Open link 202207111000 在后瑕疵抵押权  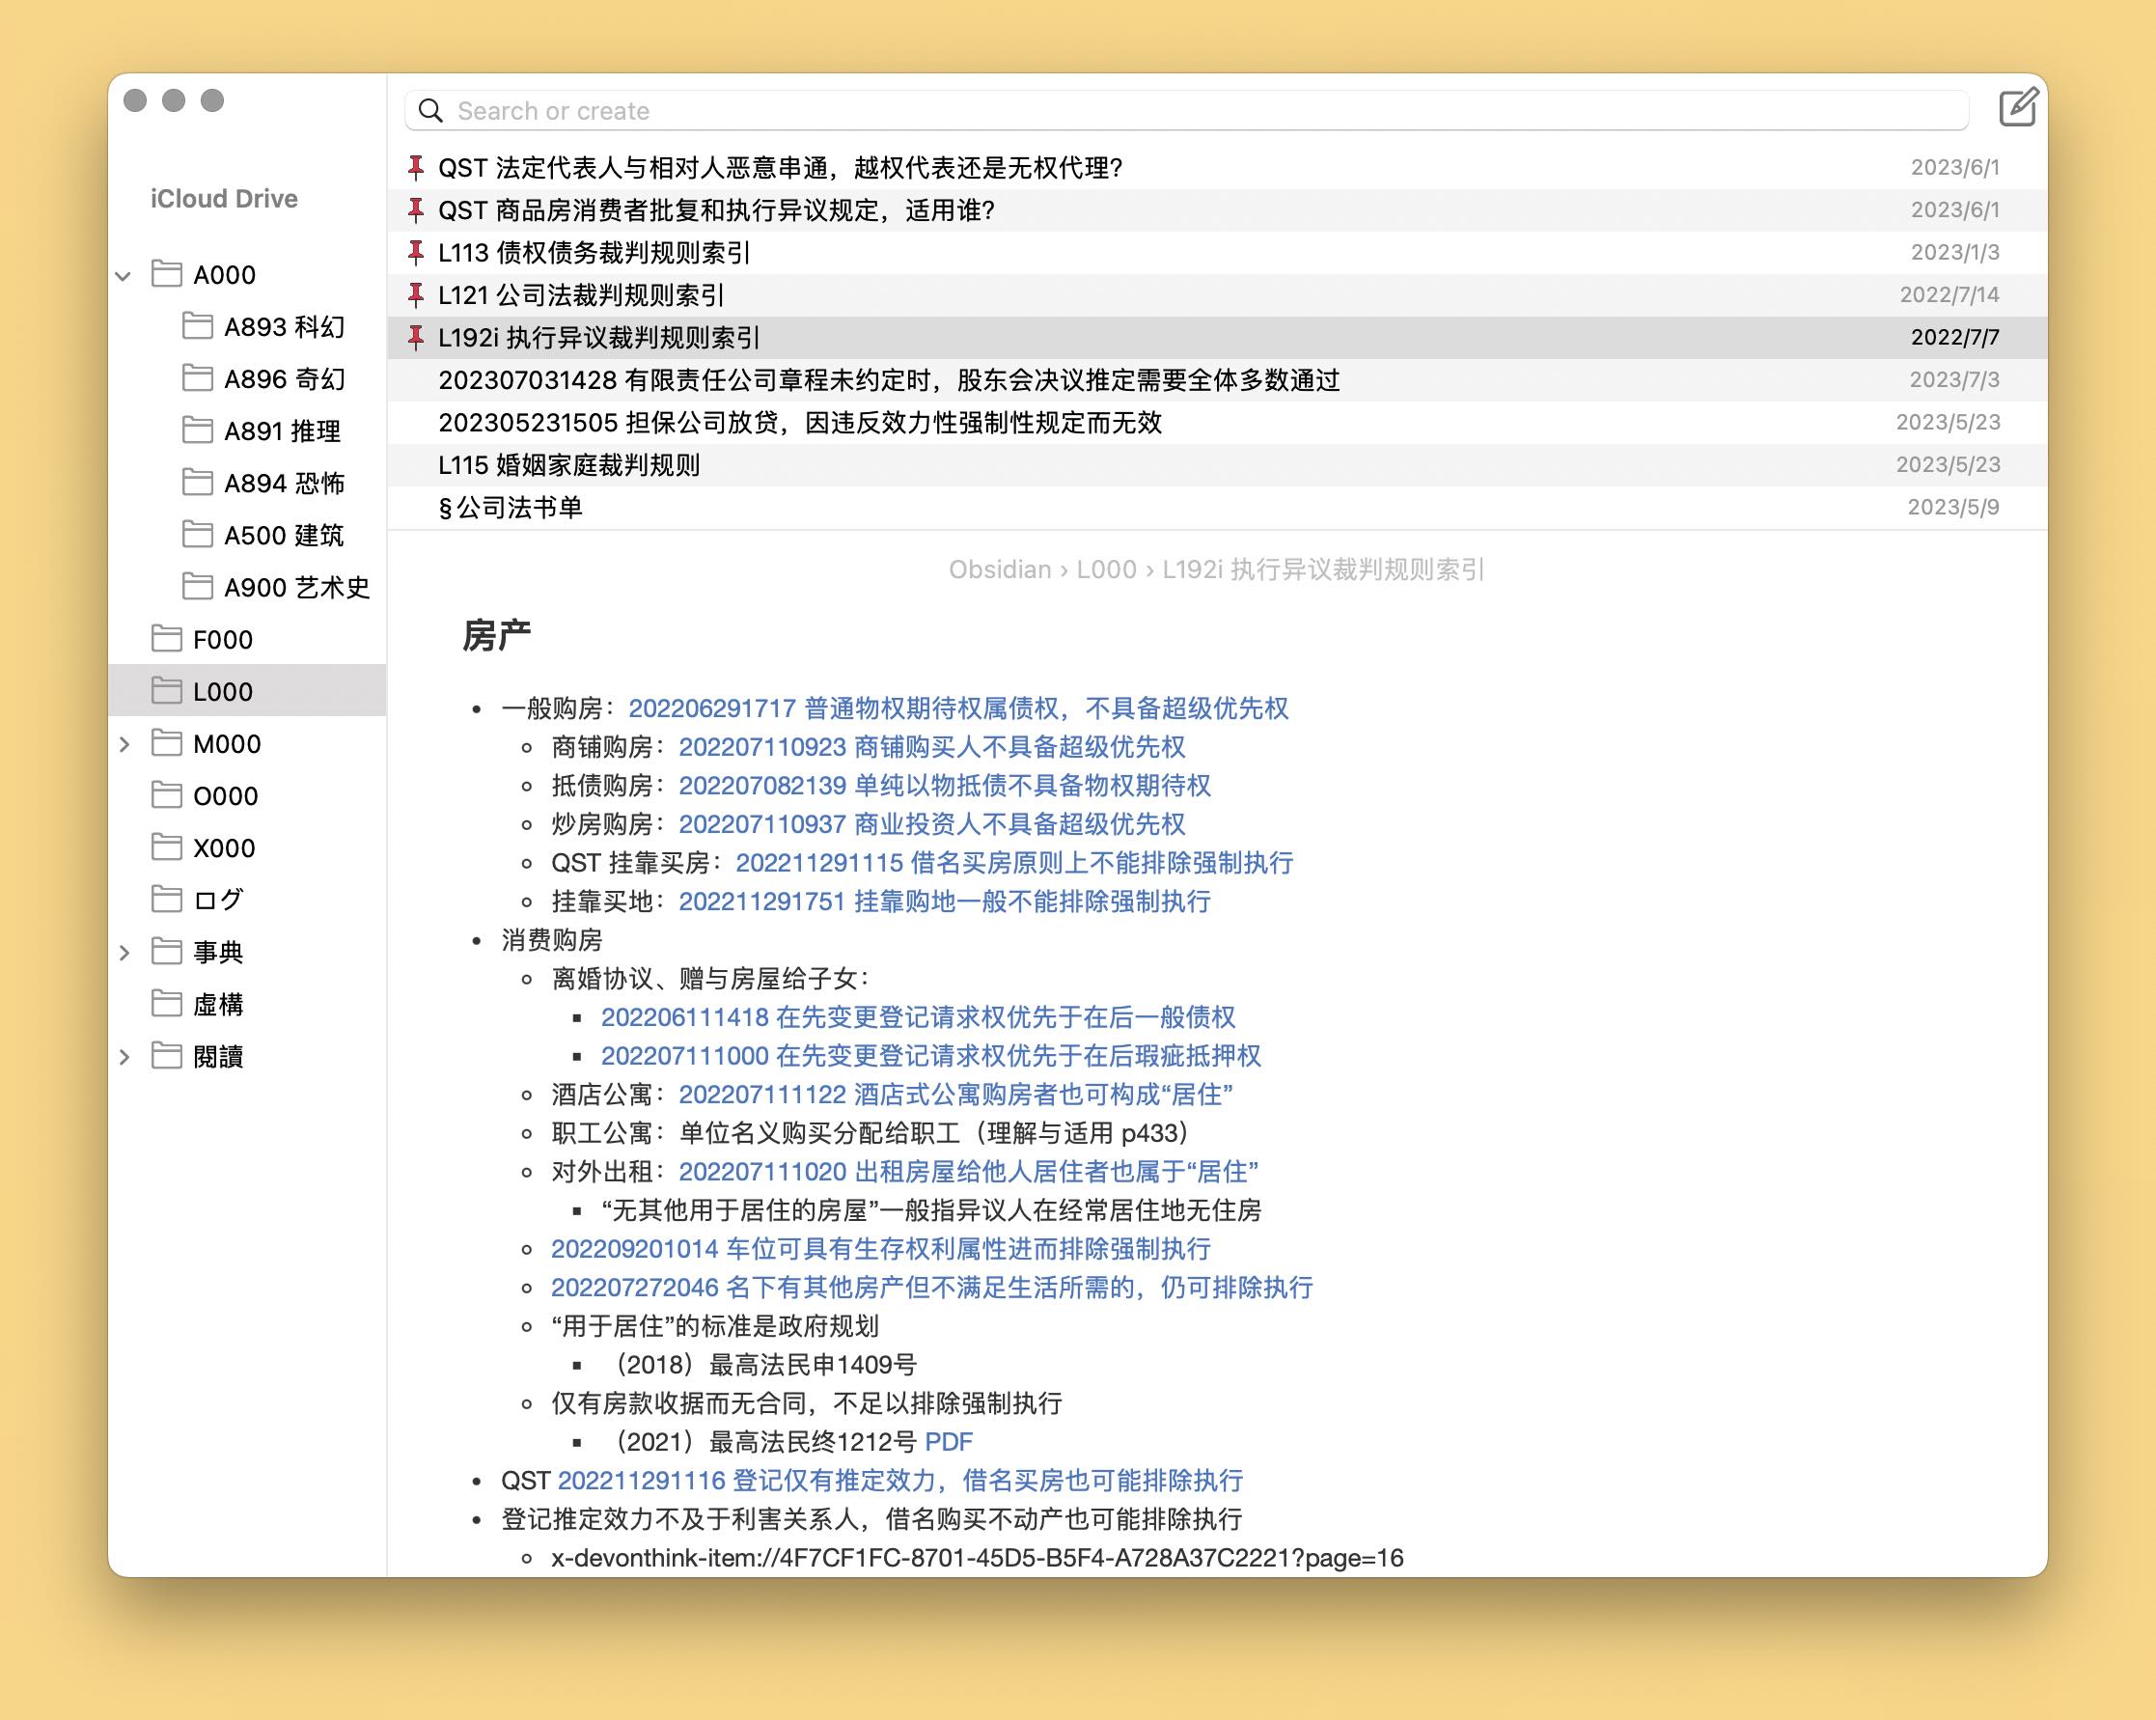pos(931,1056)
